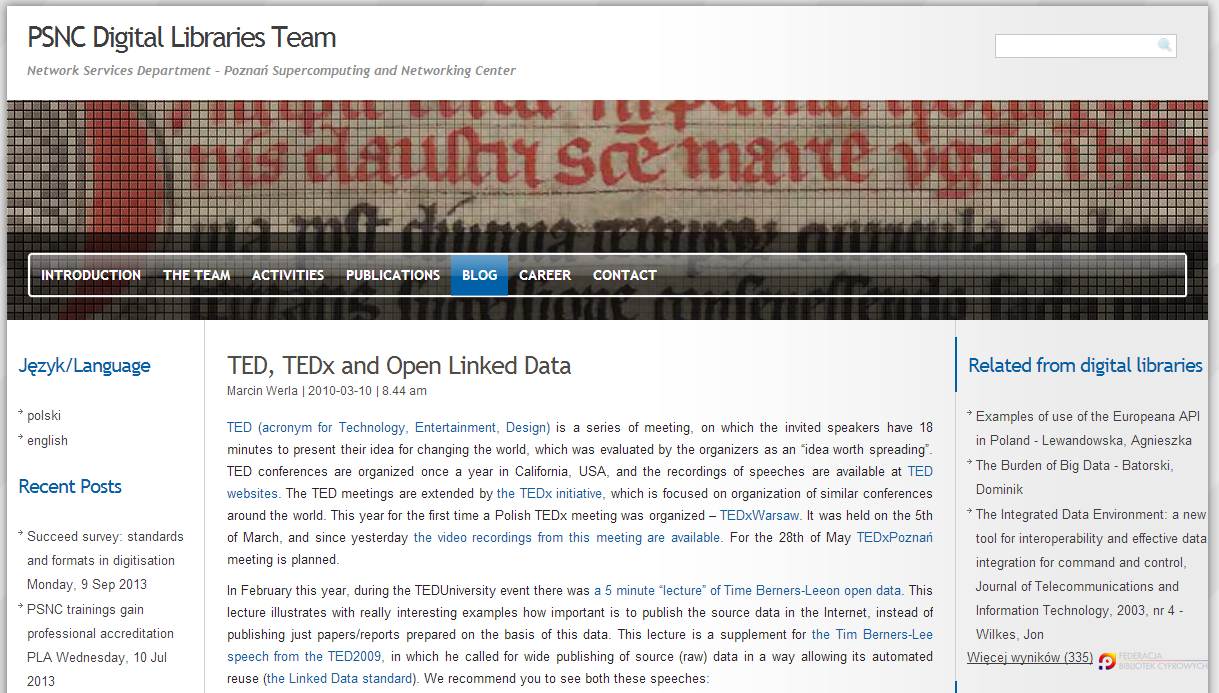This screenshot has height=693, width=1219.
Task: Open the Introduction menu item
Action: click(x=91, y=275)
